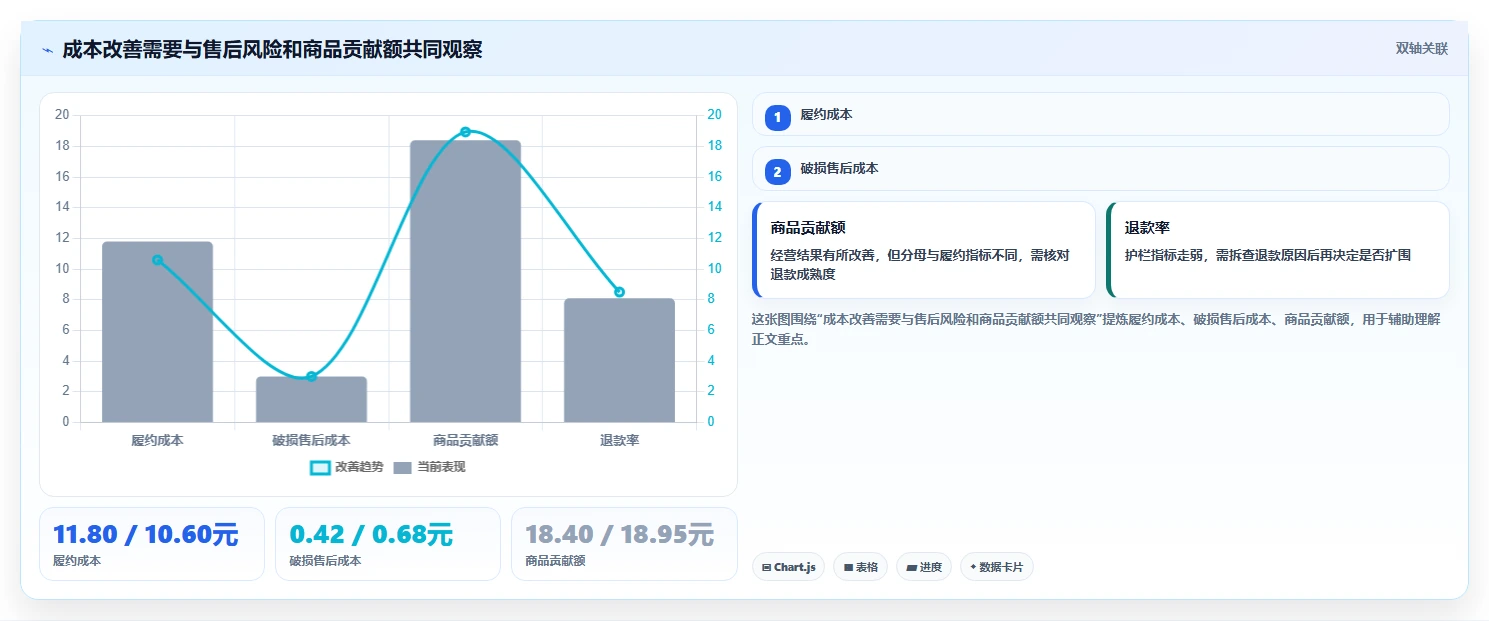Screen dimensions: 1489x621
Task: Click the 履约成本 x-axis label
Action: click(157, 440)
